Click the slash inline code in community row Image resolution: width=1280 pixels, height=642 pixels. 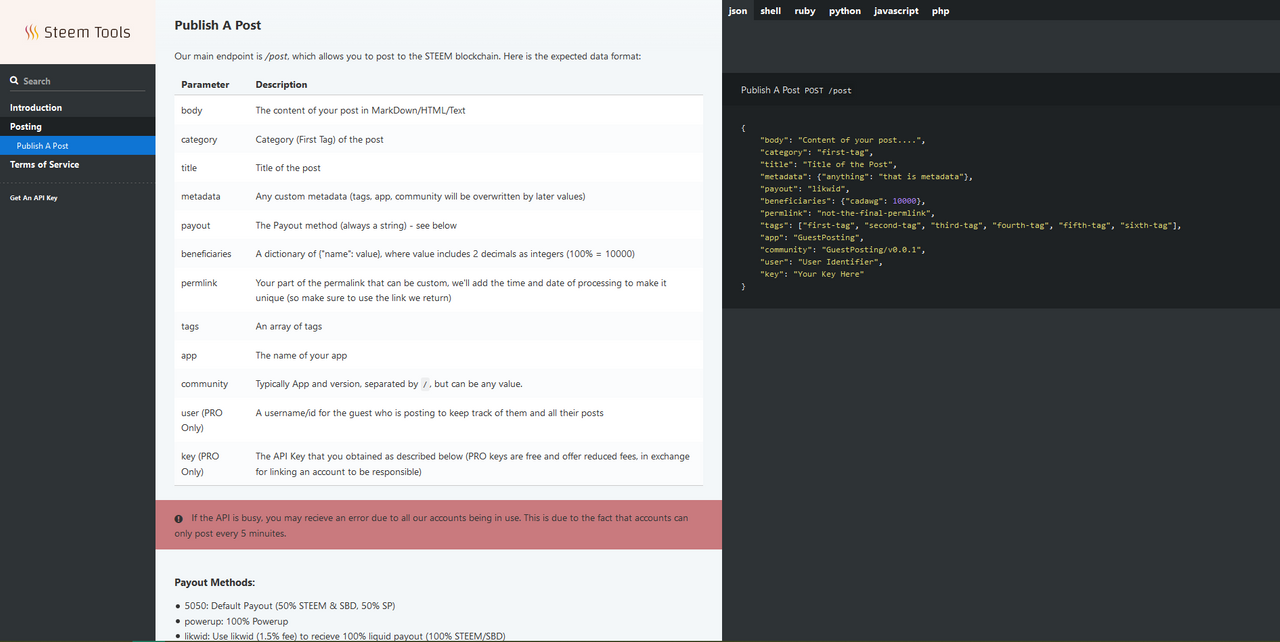[426, 384]
